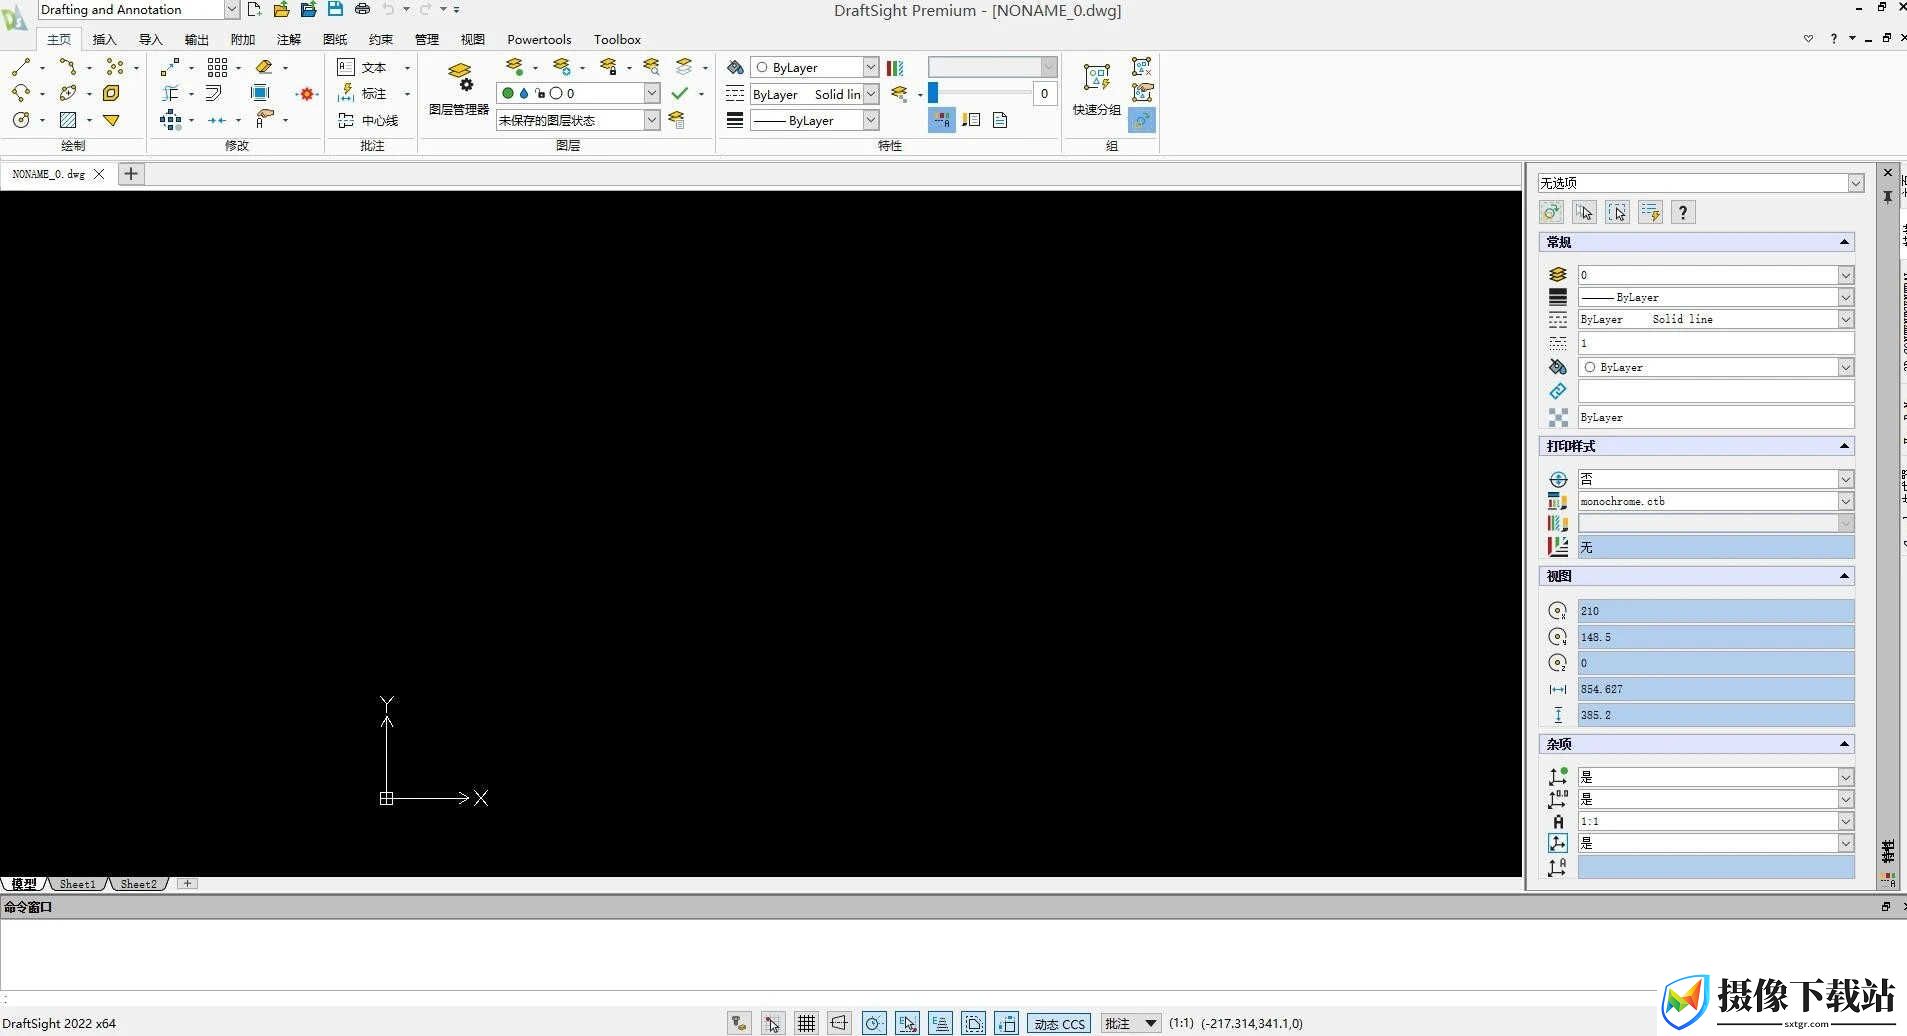Open the ByLayer Solid line style dropdown in ribbon
Screen dimensions: 1907x1036
point(870,94)
